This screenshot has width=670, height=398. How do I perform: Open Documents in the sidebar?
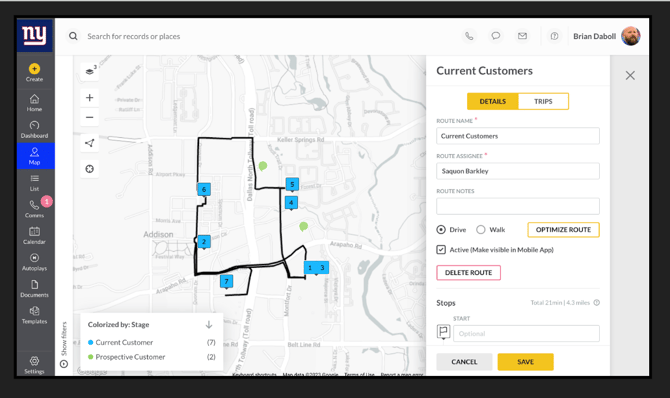click(34, 289)
